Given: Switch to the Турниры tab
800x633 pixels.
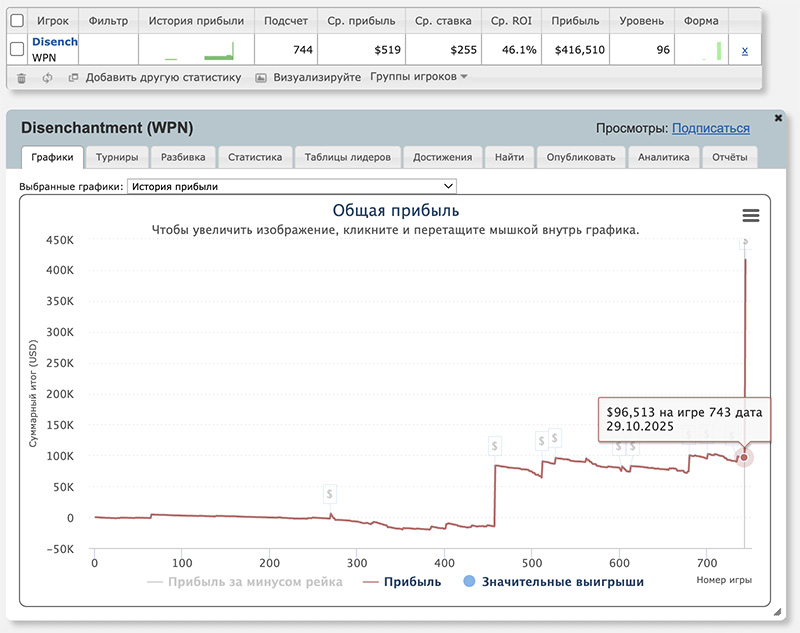Looking at the screenshot, I should click(116, 157).
